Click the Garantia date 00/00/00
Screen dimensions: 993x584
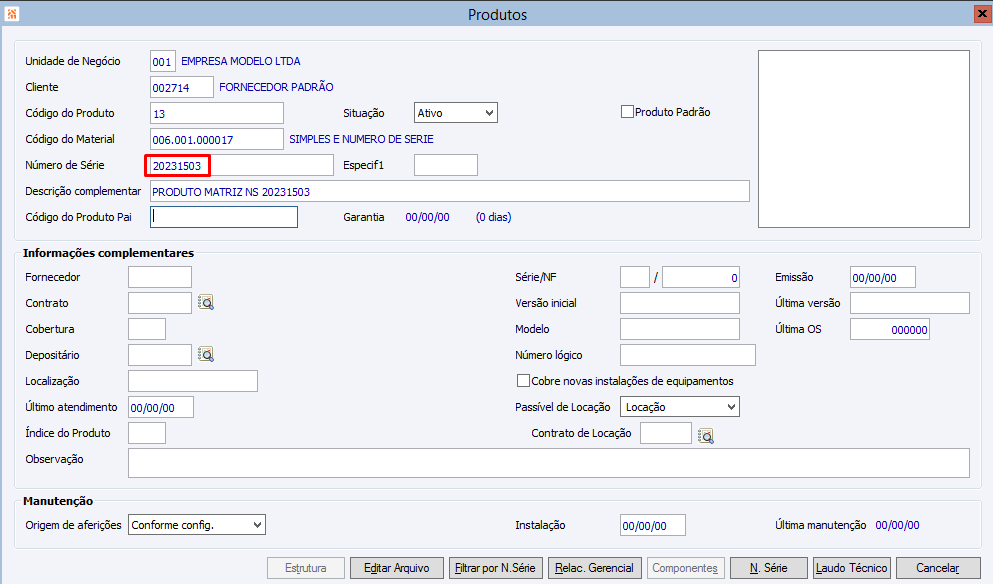point(427,217)
